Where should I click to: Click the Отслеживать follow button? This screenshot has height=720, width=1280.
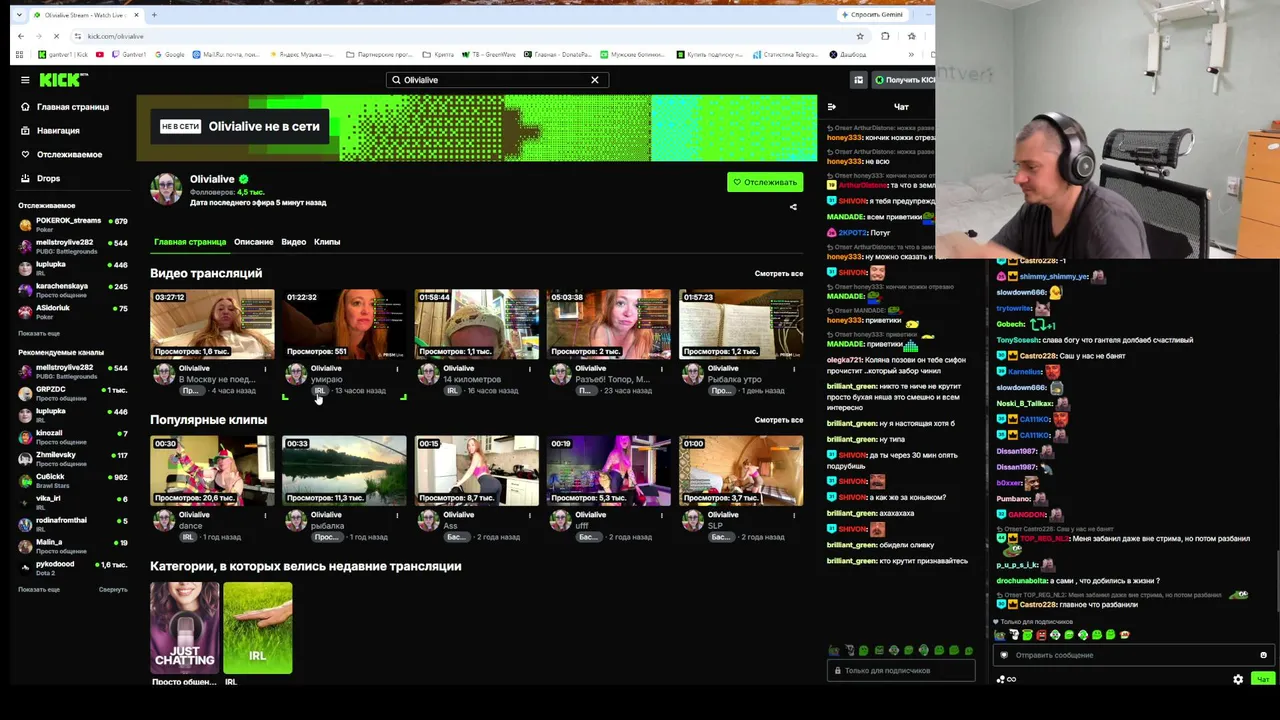(765, 182)
